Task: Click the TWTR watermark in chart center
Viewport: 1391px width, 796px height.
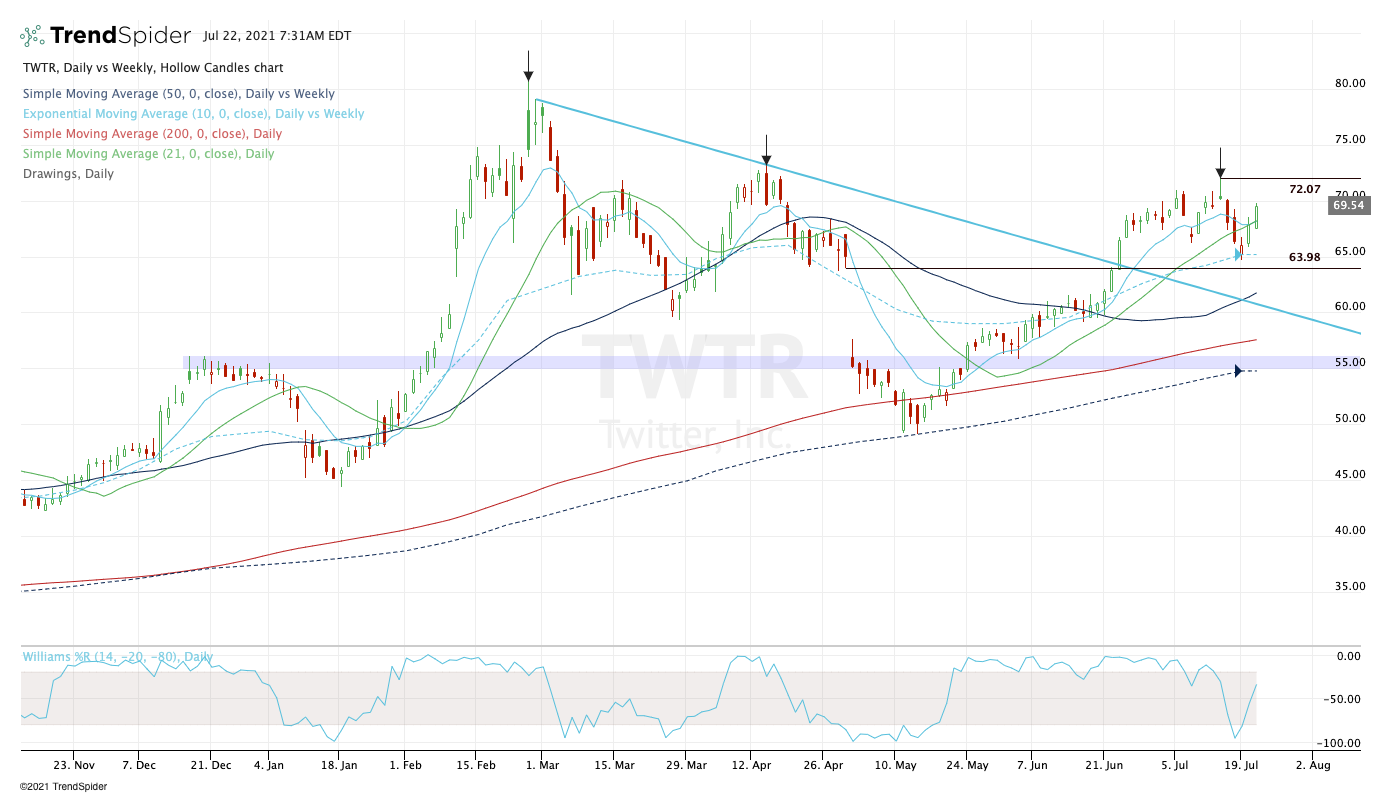Action: [694, 370]
